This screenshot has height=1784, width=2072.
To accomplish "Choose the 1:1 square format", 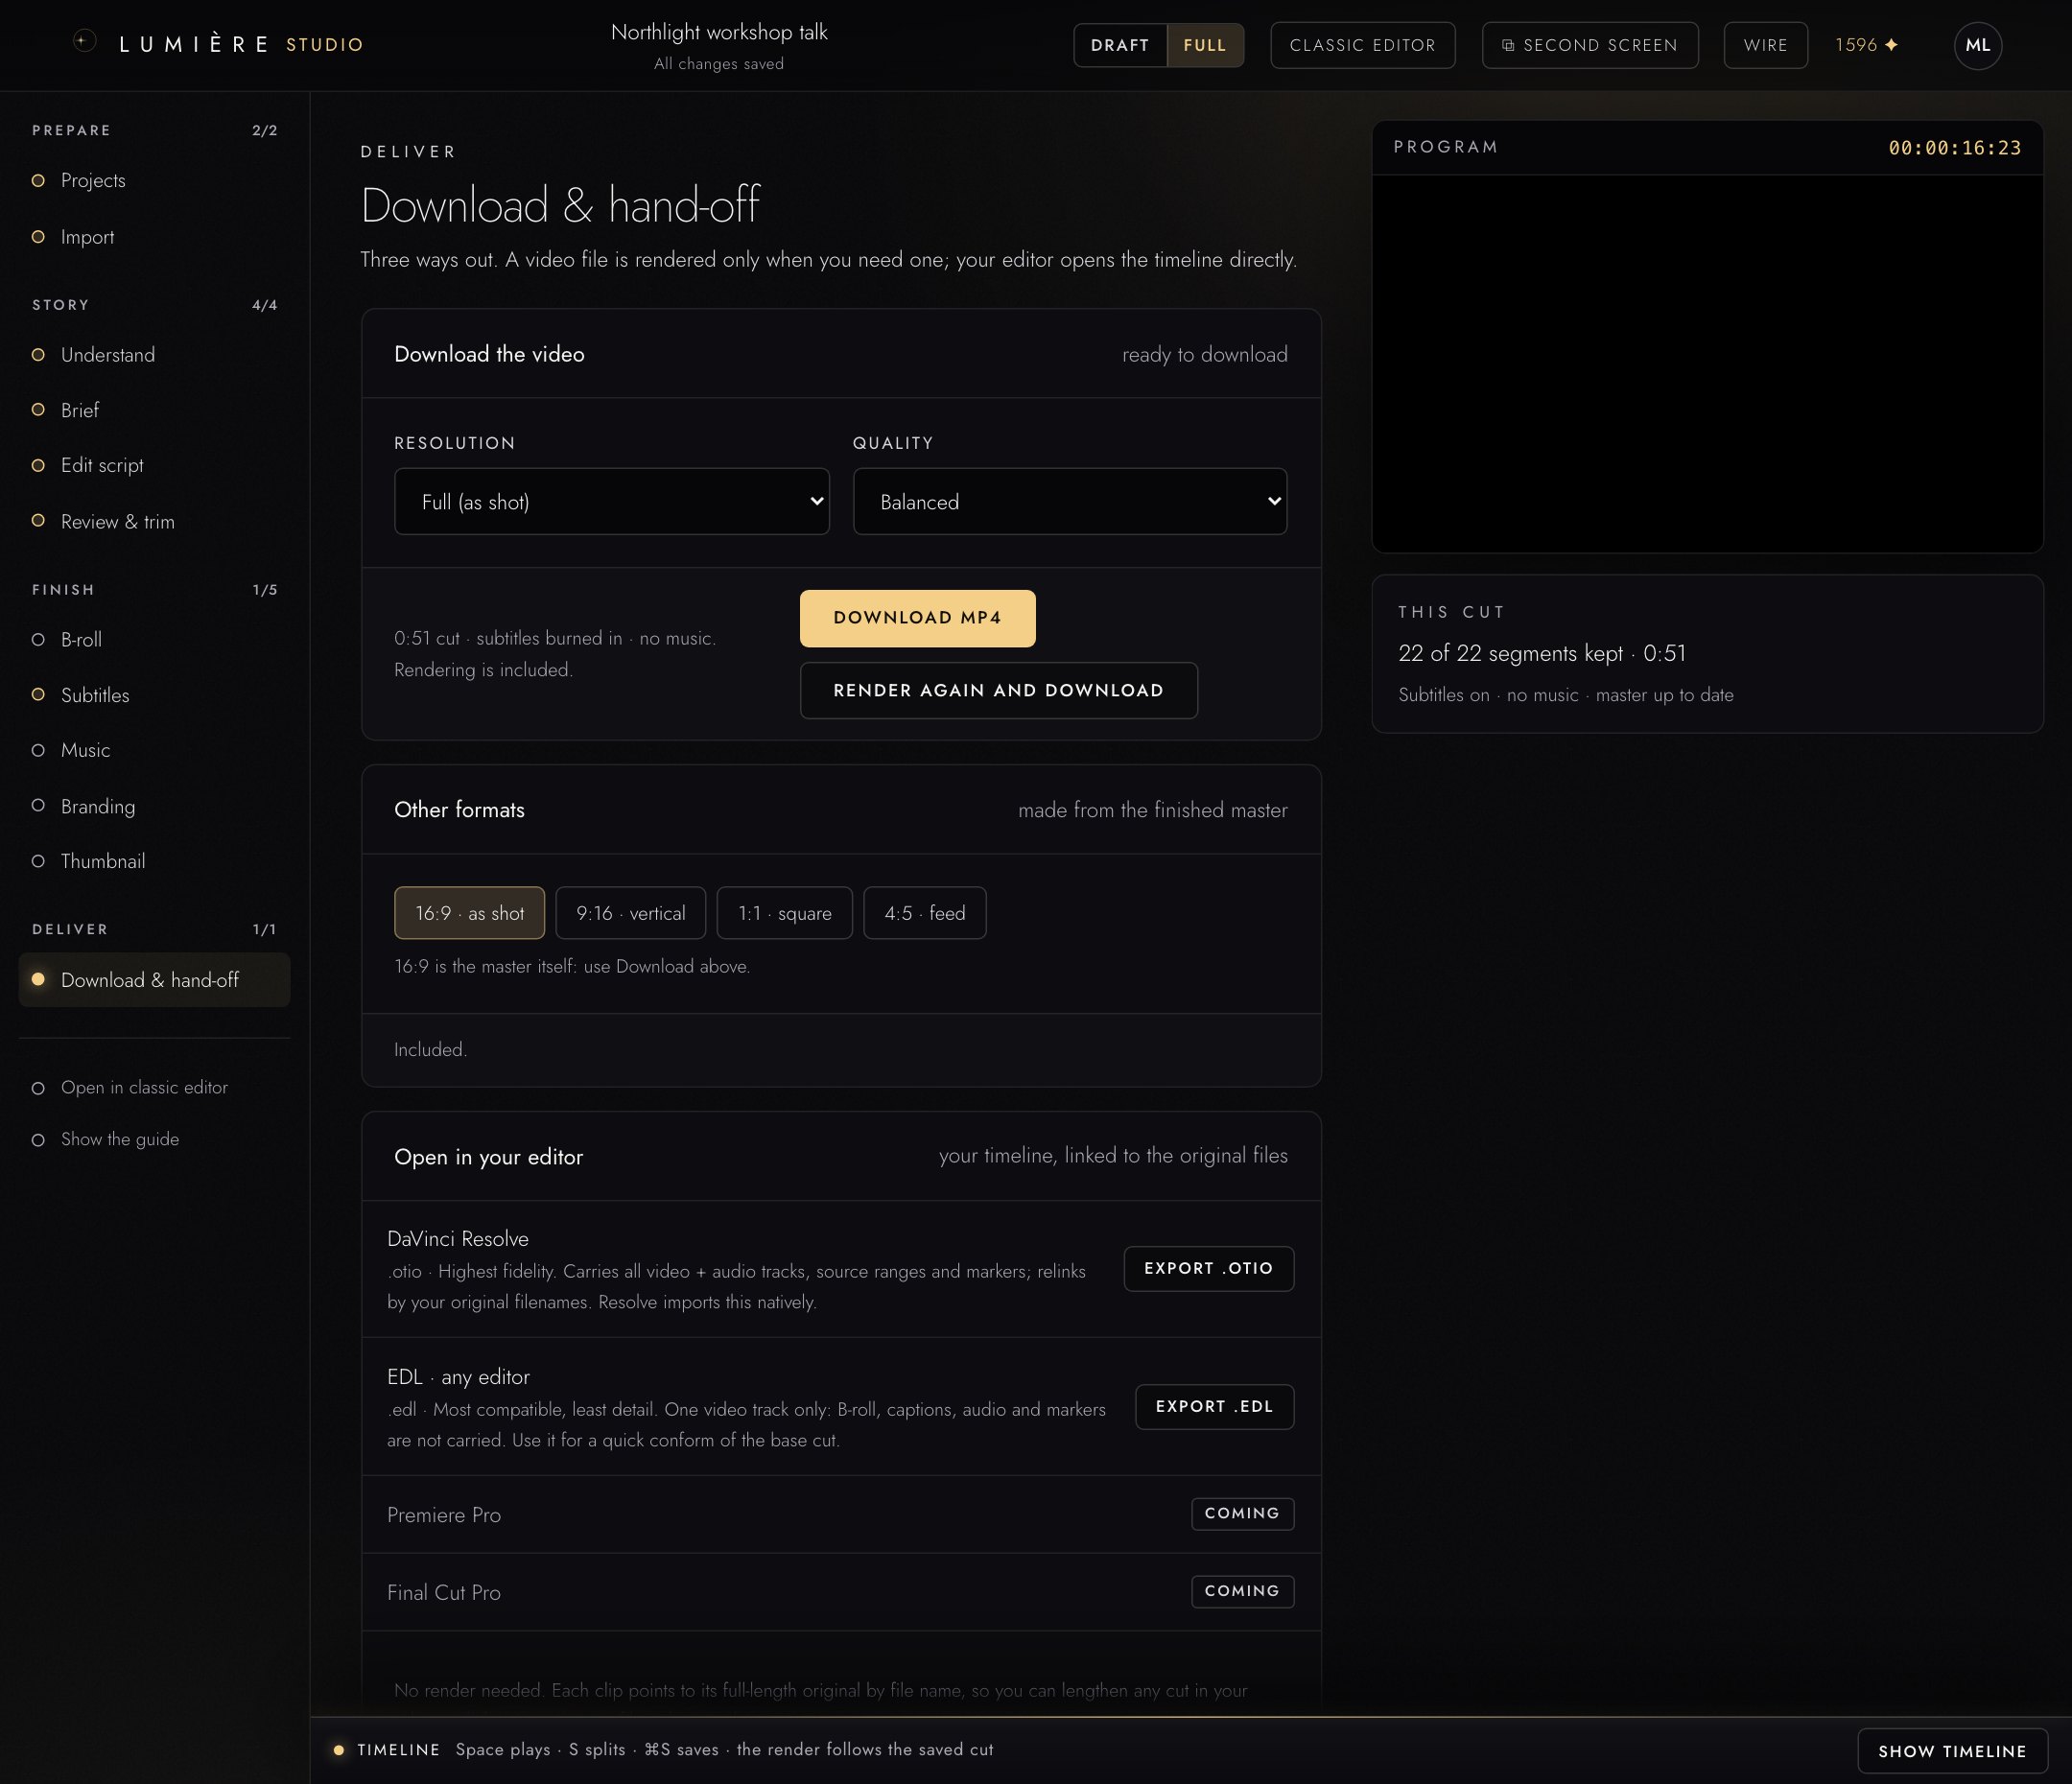I will coord(784,913).
